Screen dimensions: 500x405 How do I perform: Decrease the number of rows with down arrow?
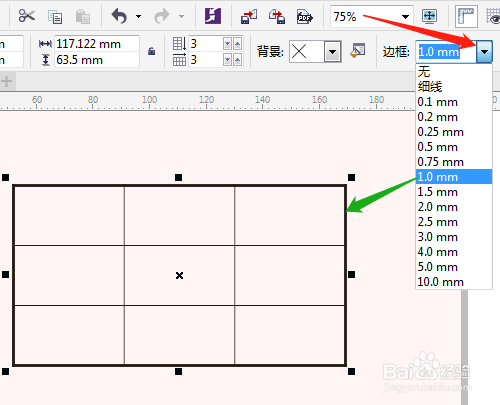coord(228,44)
